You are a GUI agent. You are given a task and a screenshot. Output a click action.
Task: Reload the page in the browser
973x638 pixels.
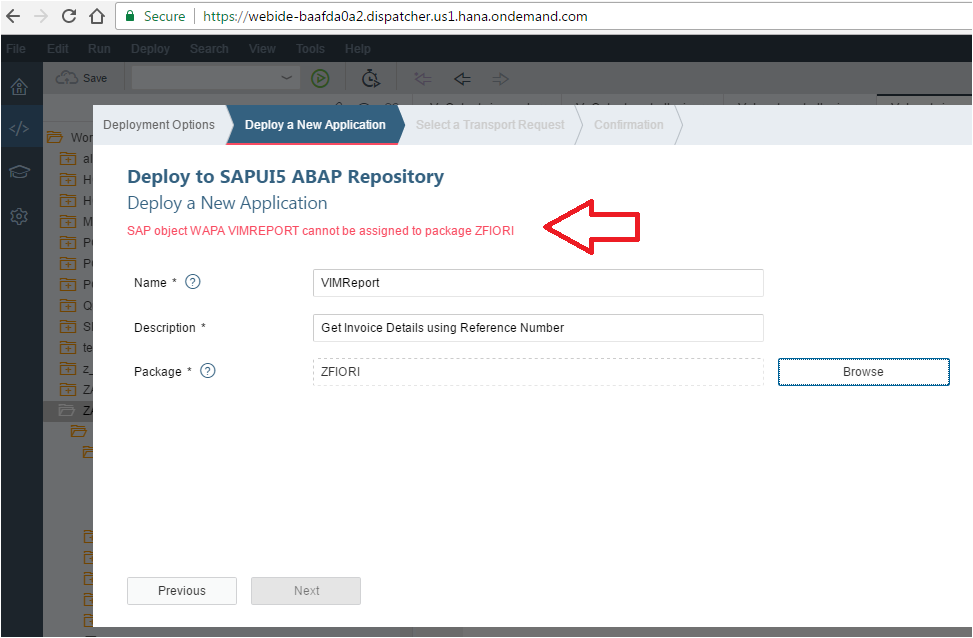68,16
